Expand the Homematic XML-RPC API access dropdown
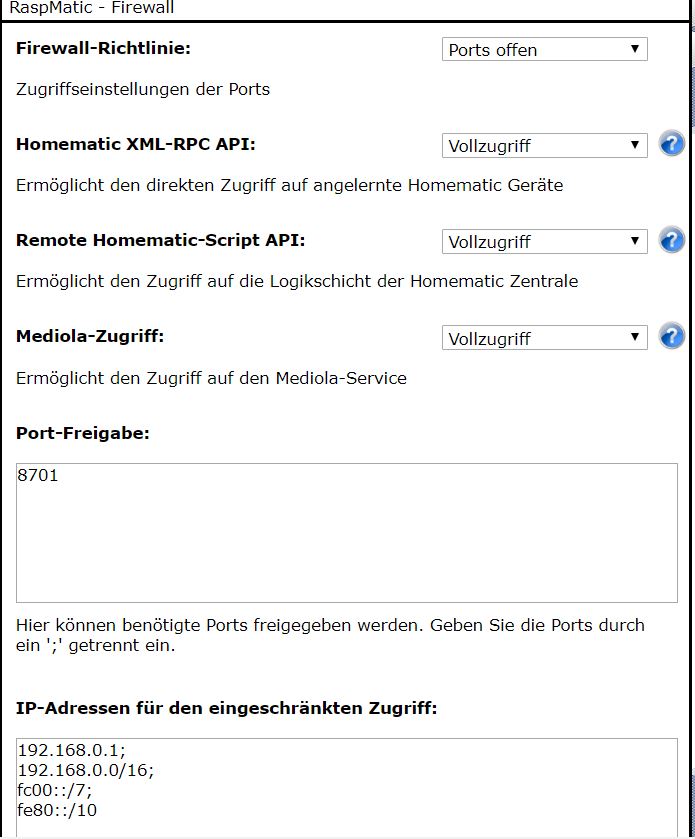 coord(544,146)
